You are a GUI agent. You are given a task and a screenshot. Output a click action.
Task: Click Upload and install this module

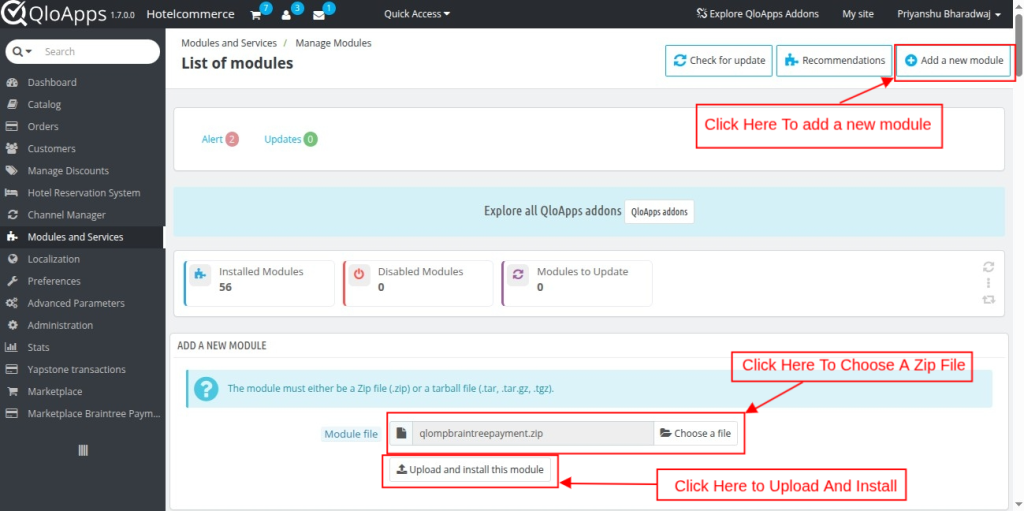coord(470,470)
